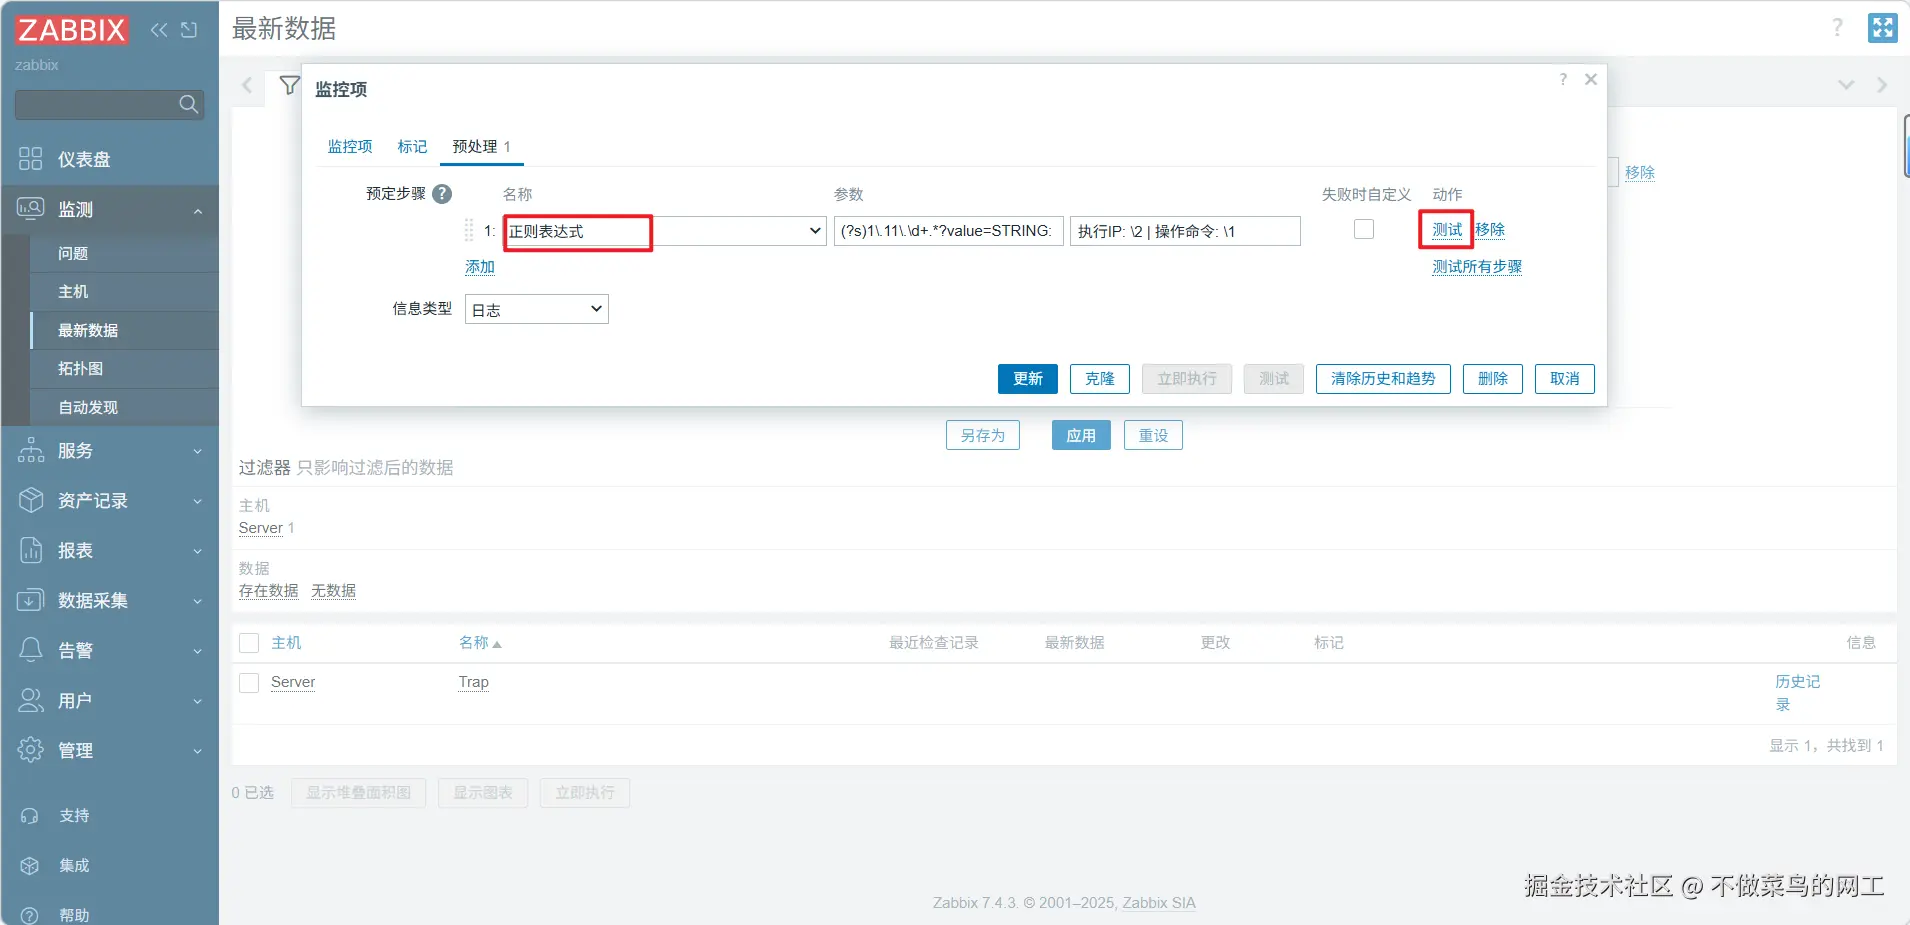This screenshot has width=1910, height=925.
Task: Expand the 数据采集 menu section
Action: [198, 601]
